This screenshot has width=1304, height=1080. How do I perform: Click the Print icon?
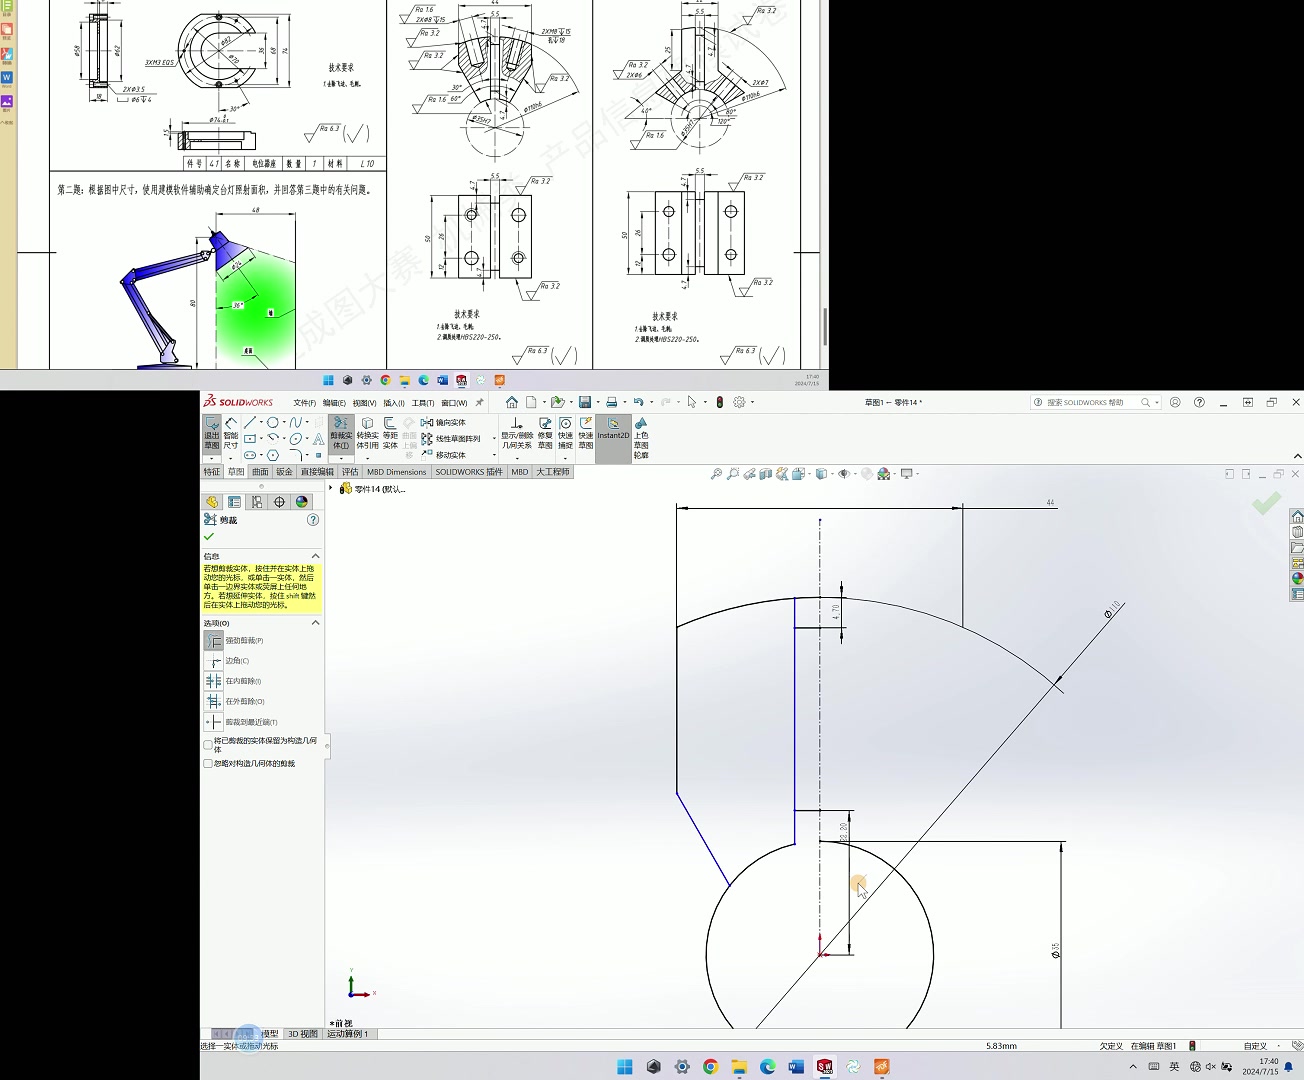point(611,402)
